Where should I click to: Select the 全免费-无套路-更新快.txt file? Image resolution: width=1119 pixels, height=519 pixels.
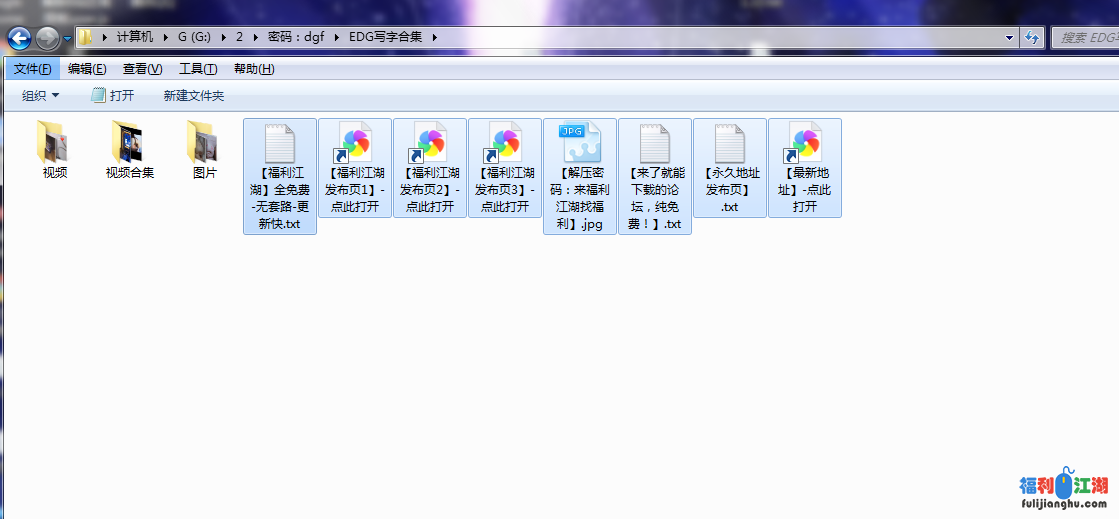280,146
